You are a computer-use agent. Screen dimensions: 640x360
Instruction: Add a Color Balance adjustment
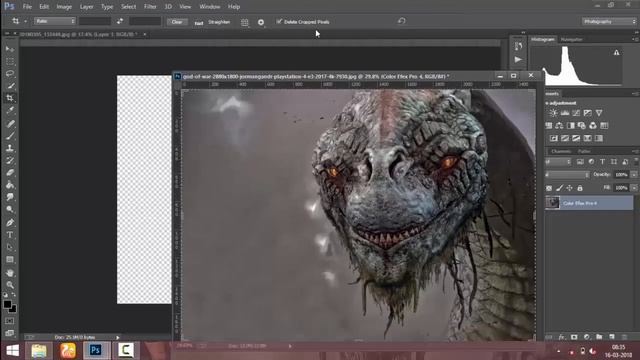click(x=559, y=126)
